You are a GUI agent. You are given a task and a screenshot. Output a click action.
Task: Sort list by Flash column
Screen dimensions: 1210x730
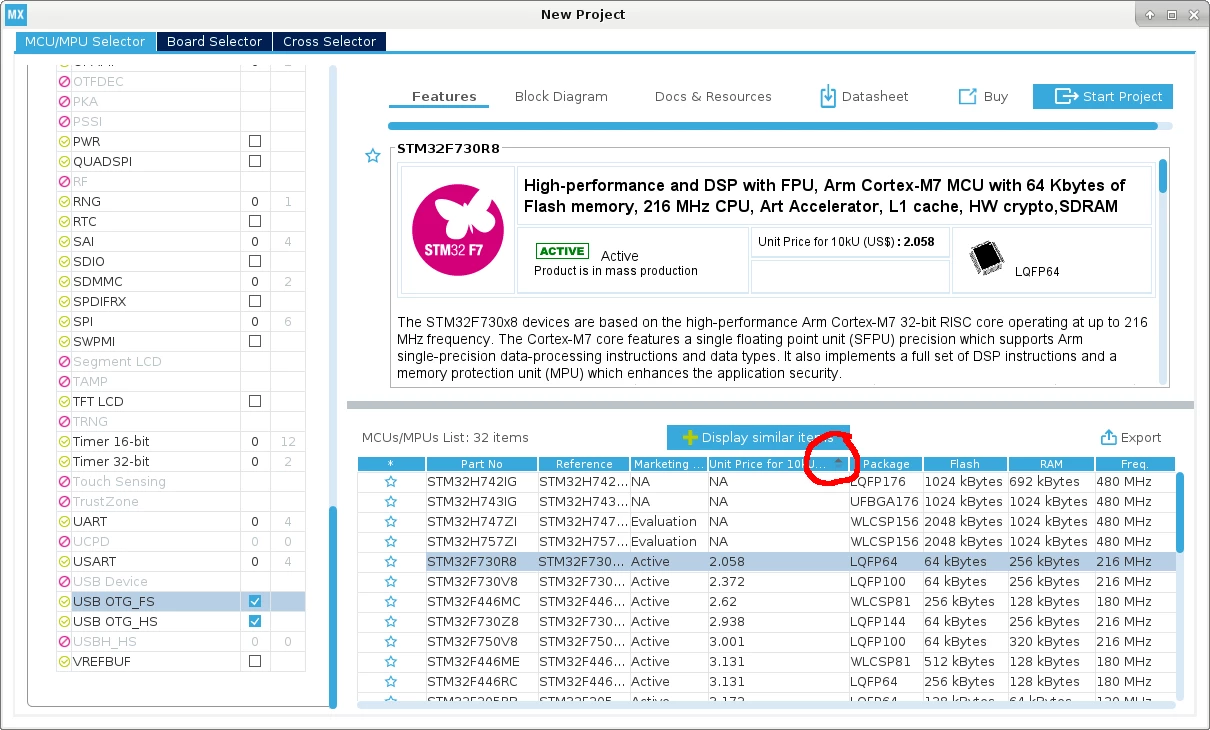(965, 464)
